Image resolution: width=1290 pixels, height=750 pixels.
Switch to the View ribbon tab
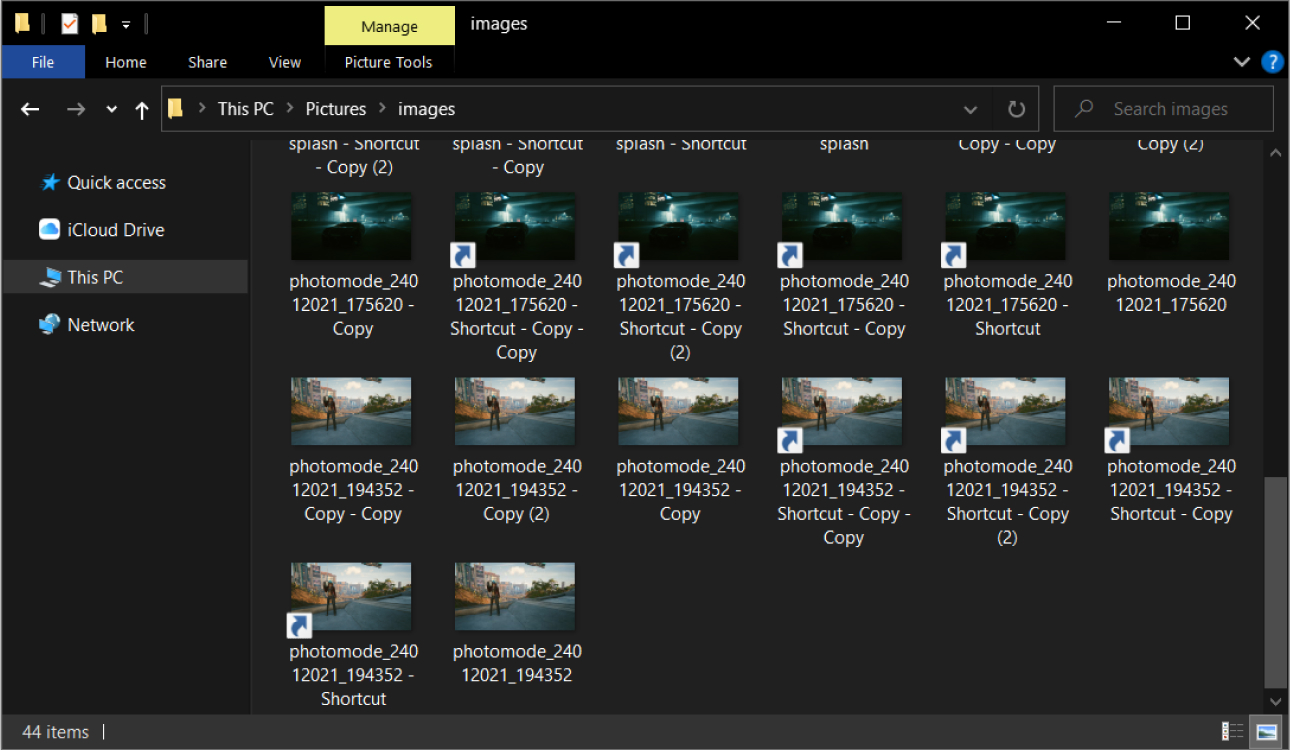pyautogui.click(x=284, y=62)
